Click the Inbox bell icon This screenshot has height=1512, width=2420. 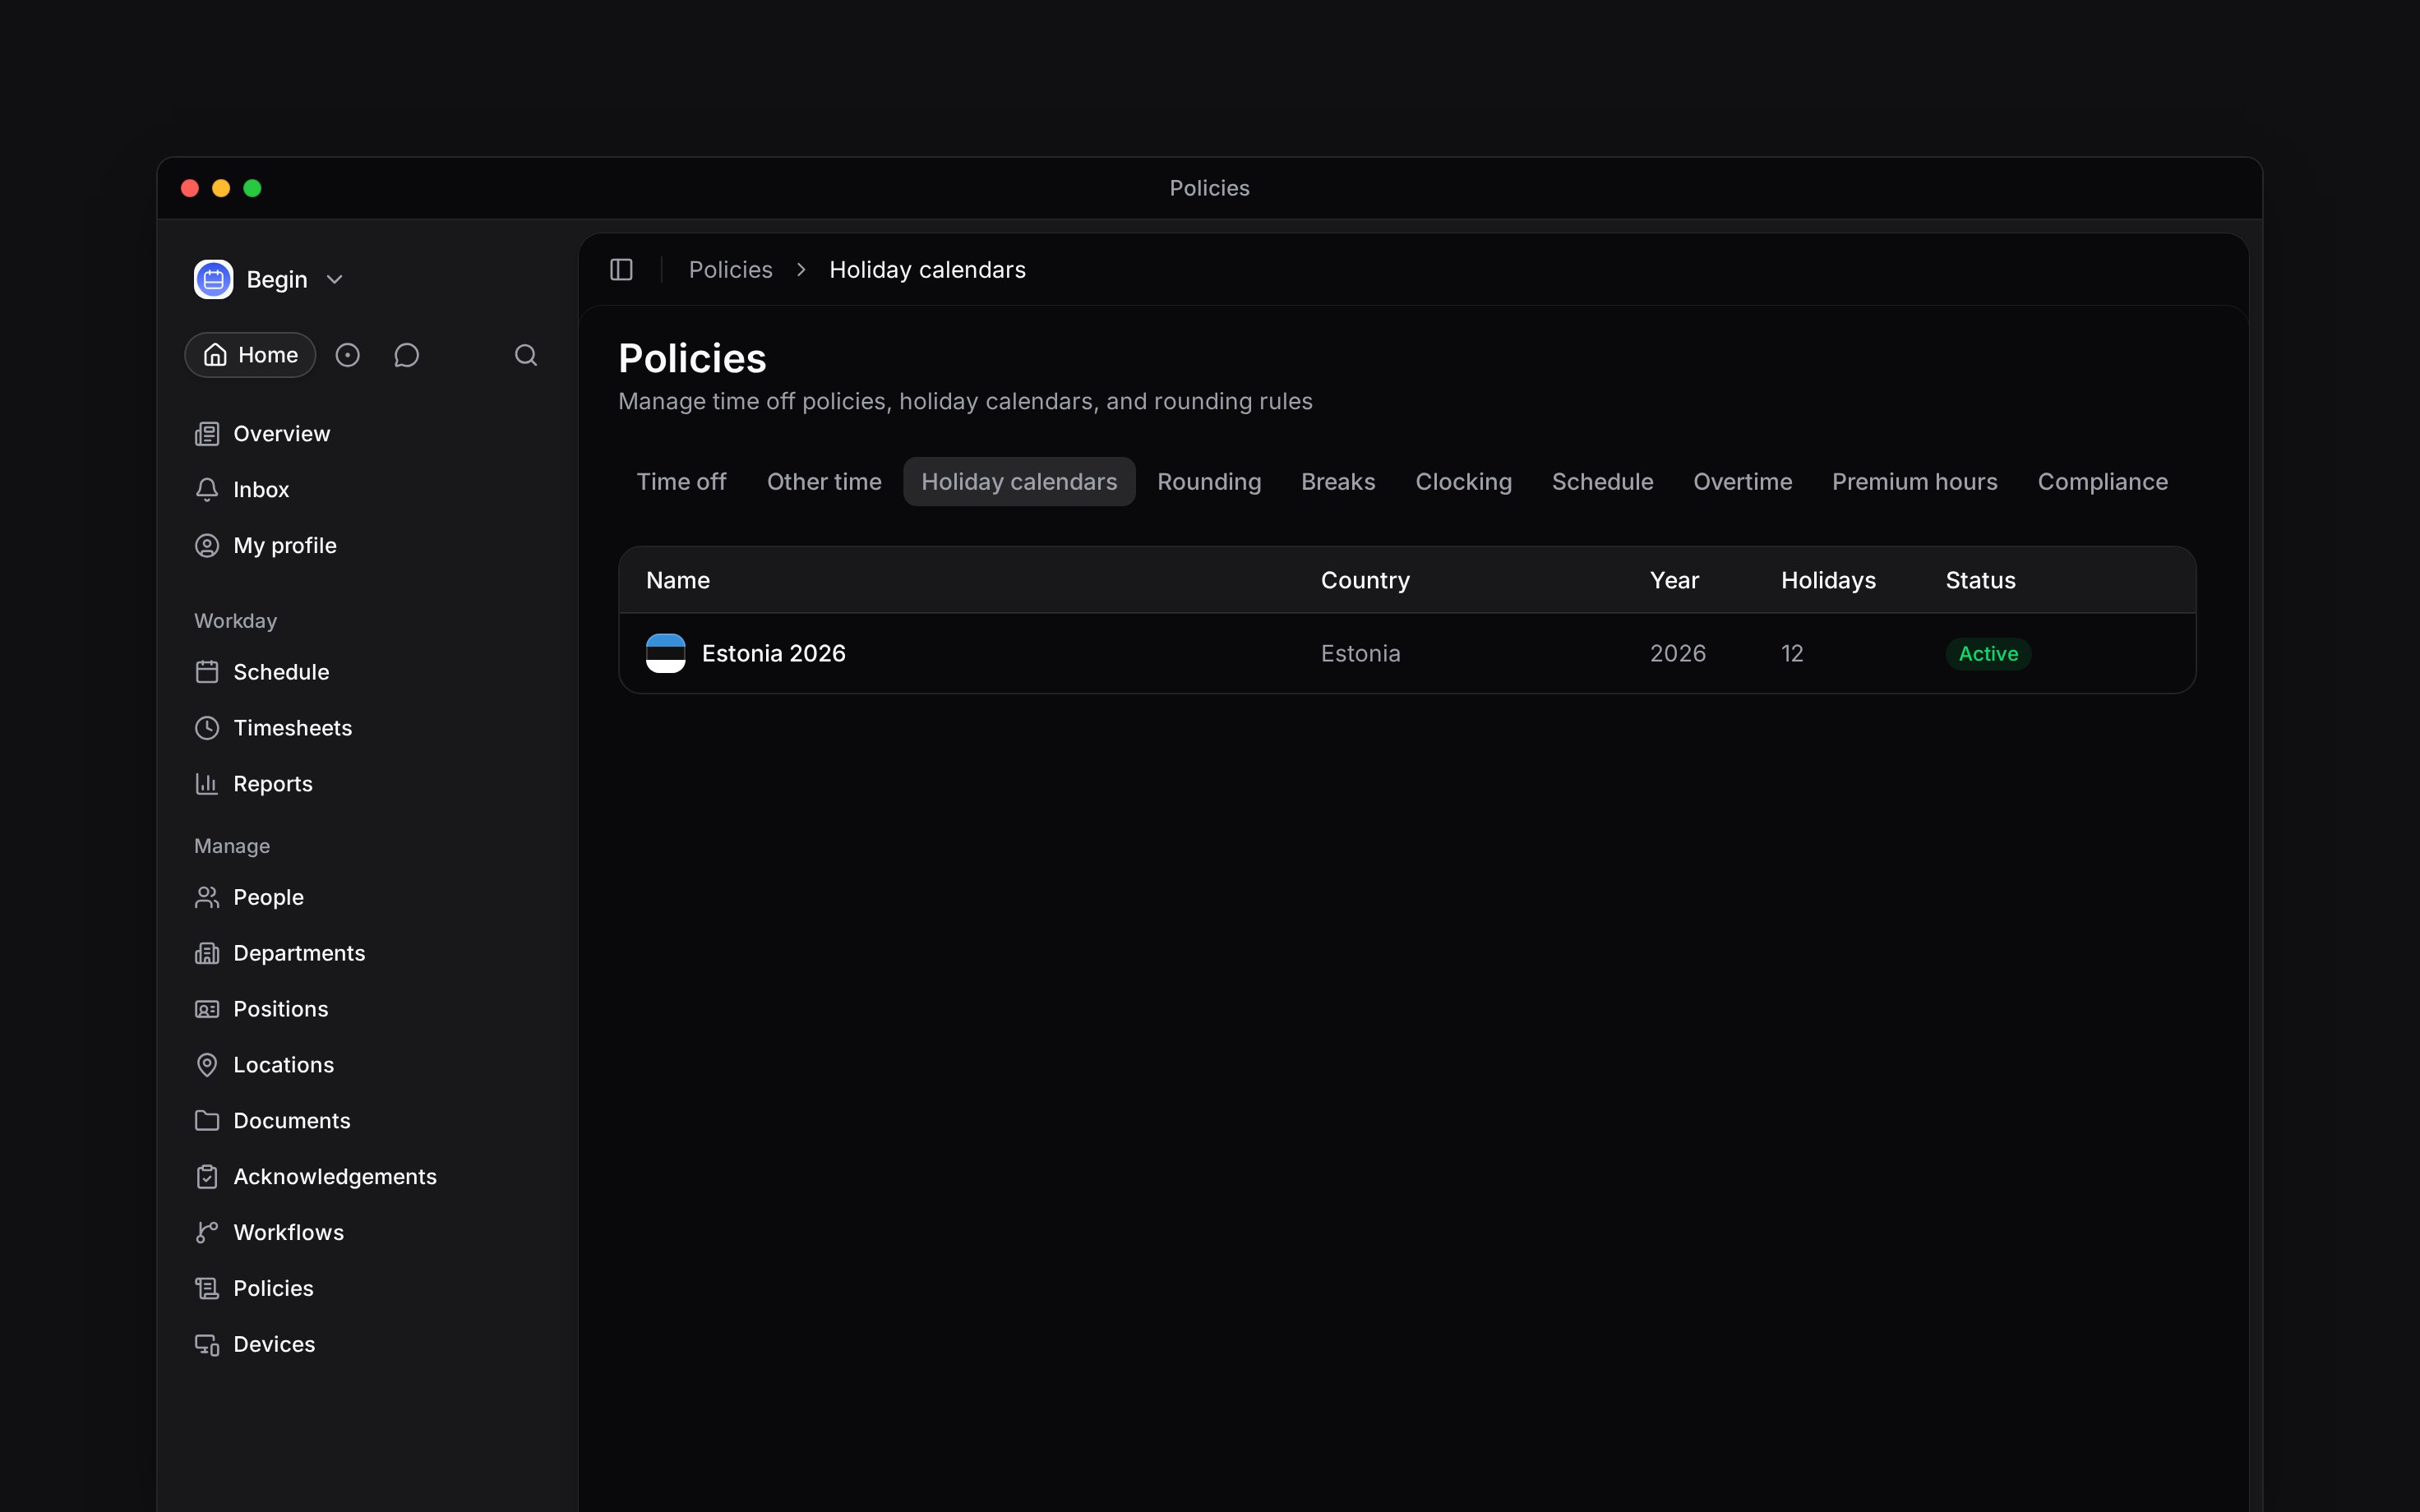click(207, 490)
